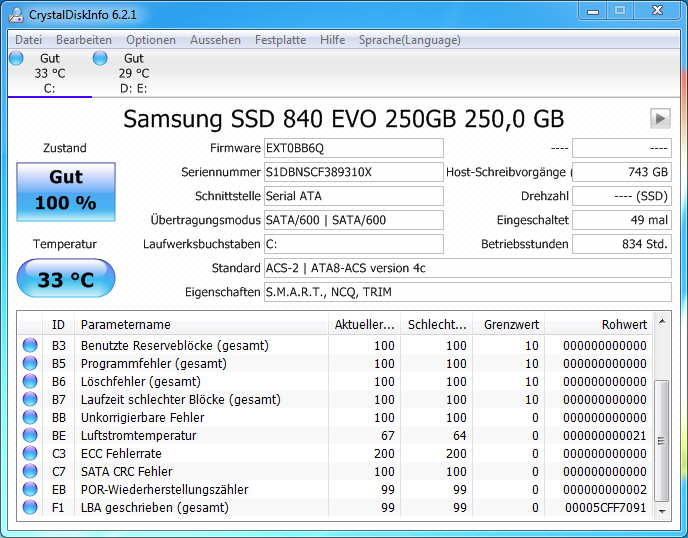Click the status orb of row BB
The height and width of the screenshot is (538, 688).
[x=30, y=417]
